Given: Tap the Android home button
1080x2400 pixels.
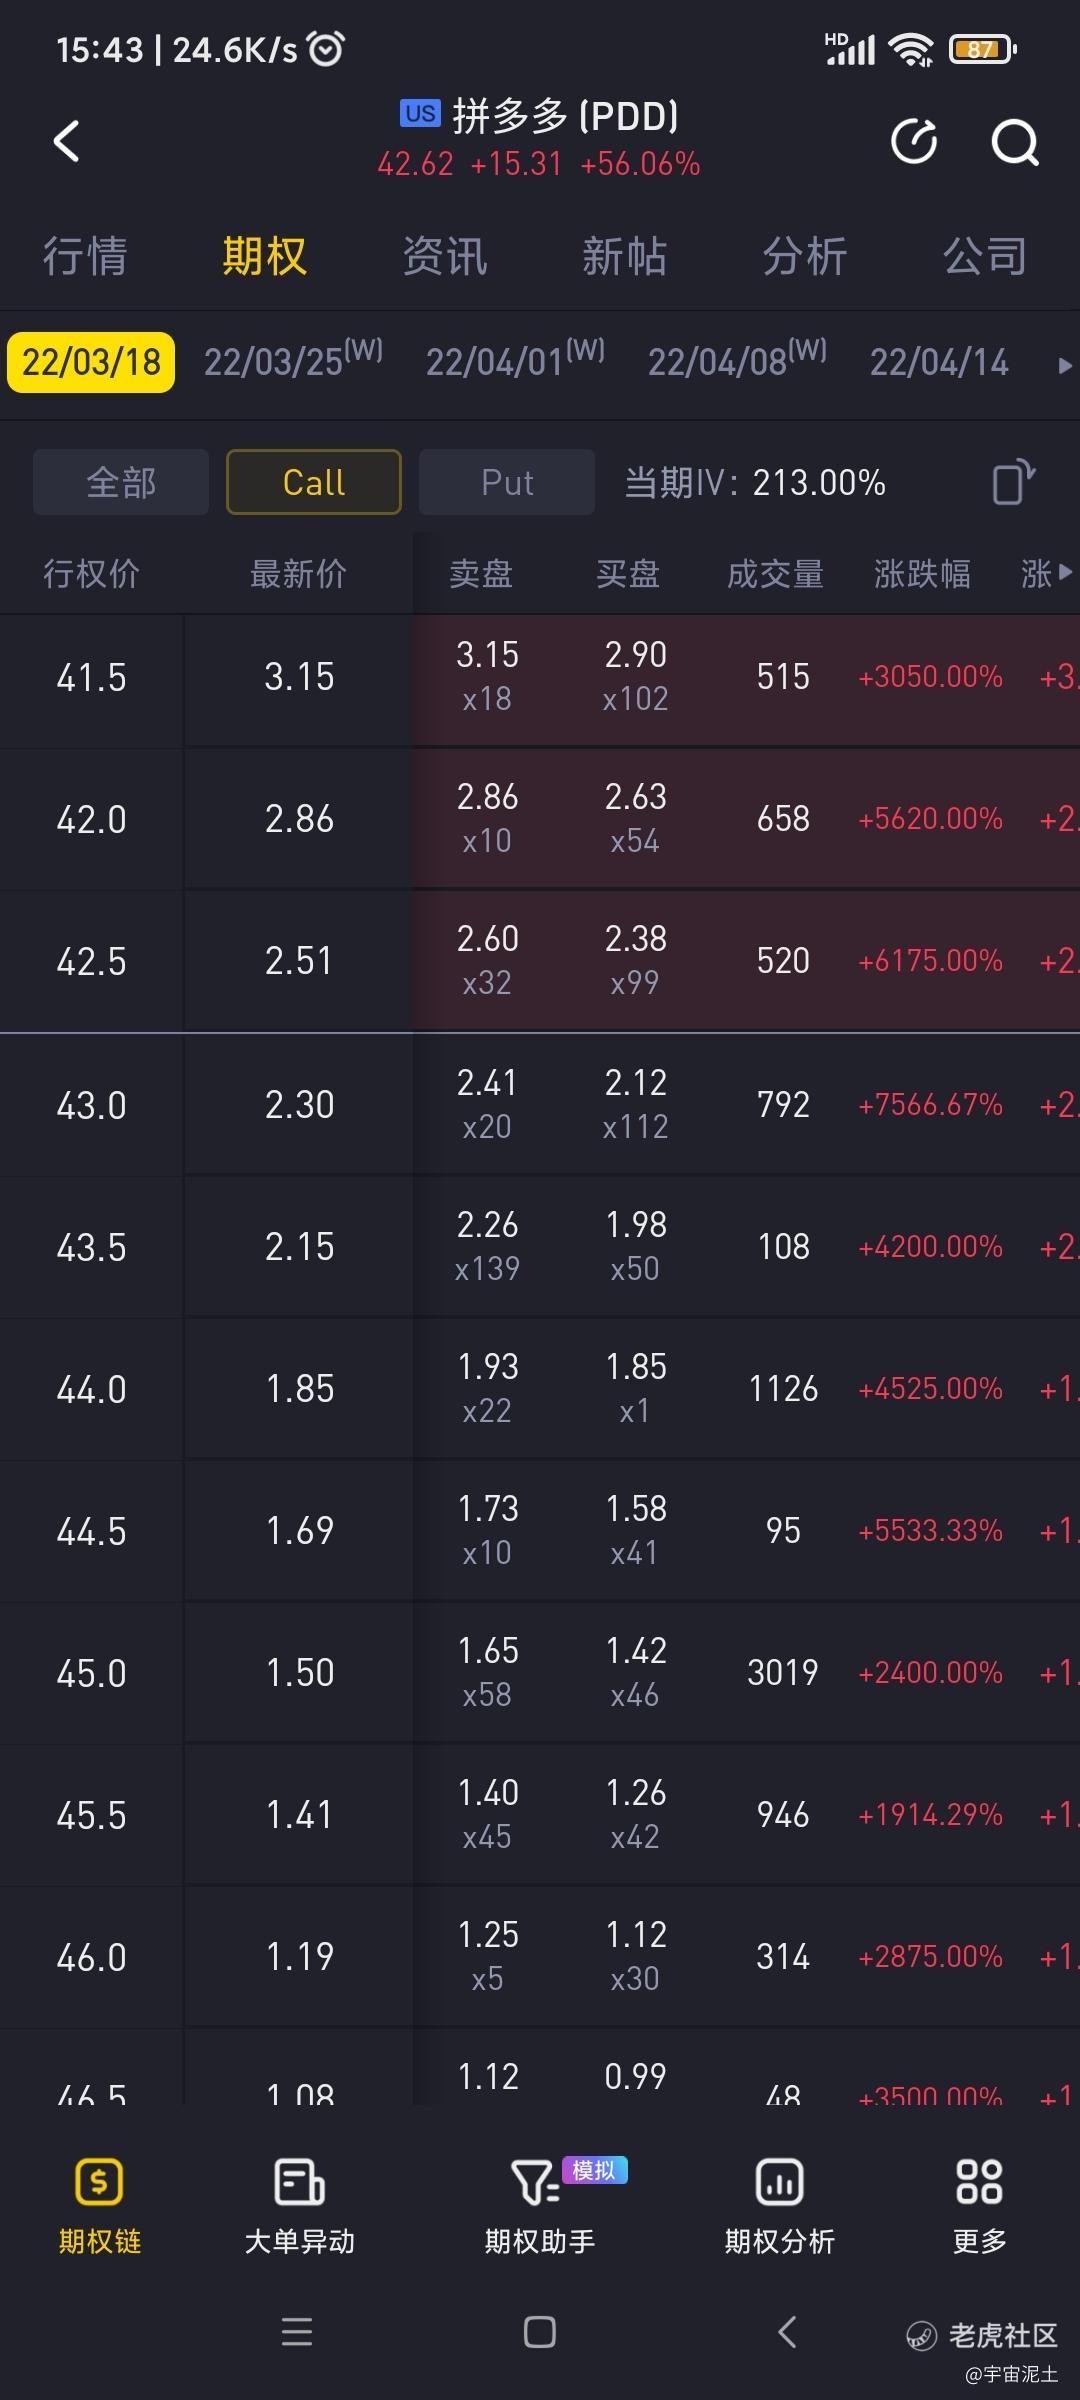Looking at the screenshot, I should pos(540,2332).
